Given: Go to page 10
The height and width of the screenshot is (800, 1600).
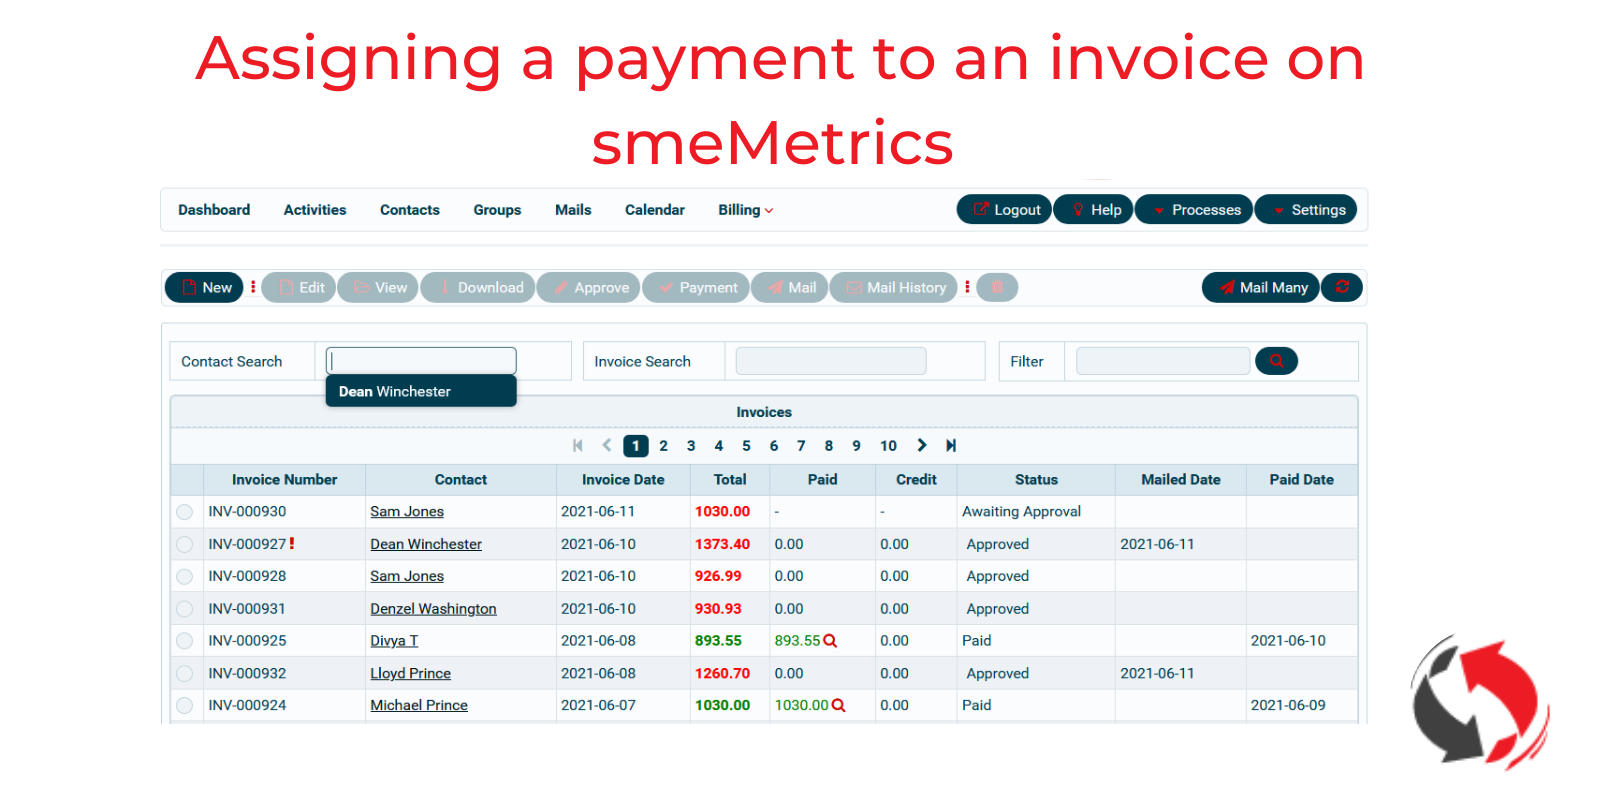Looking at the screenshot, I should (x=888, y=446).
